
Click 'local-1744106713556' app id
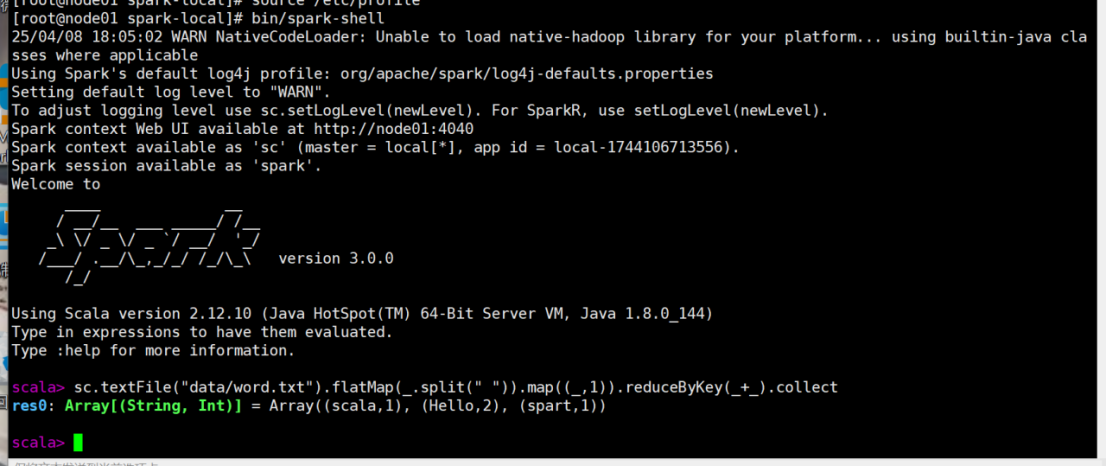tap(638, 148)
